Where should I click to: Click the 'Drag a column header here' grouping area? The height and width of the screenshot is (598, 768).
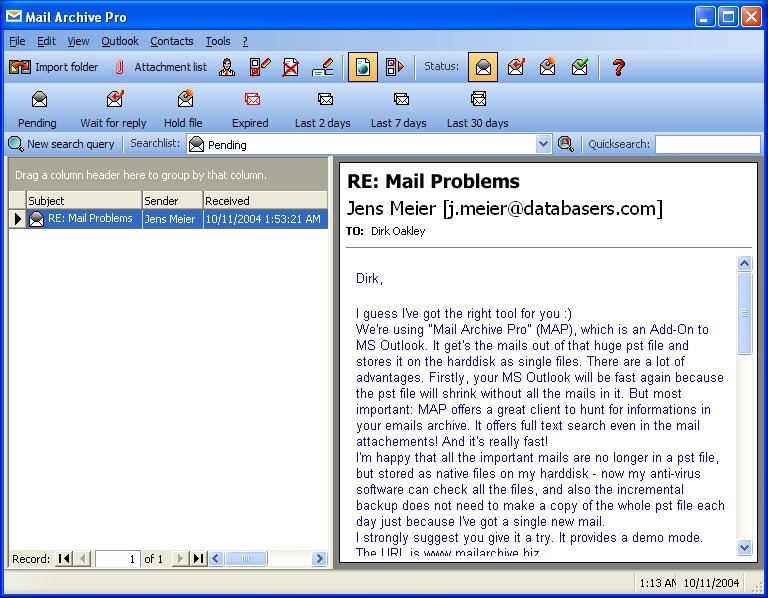point(168,175)
